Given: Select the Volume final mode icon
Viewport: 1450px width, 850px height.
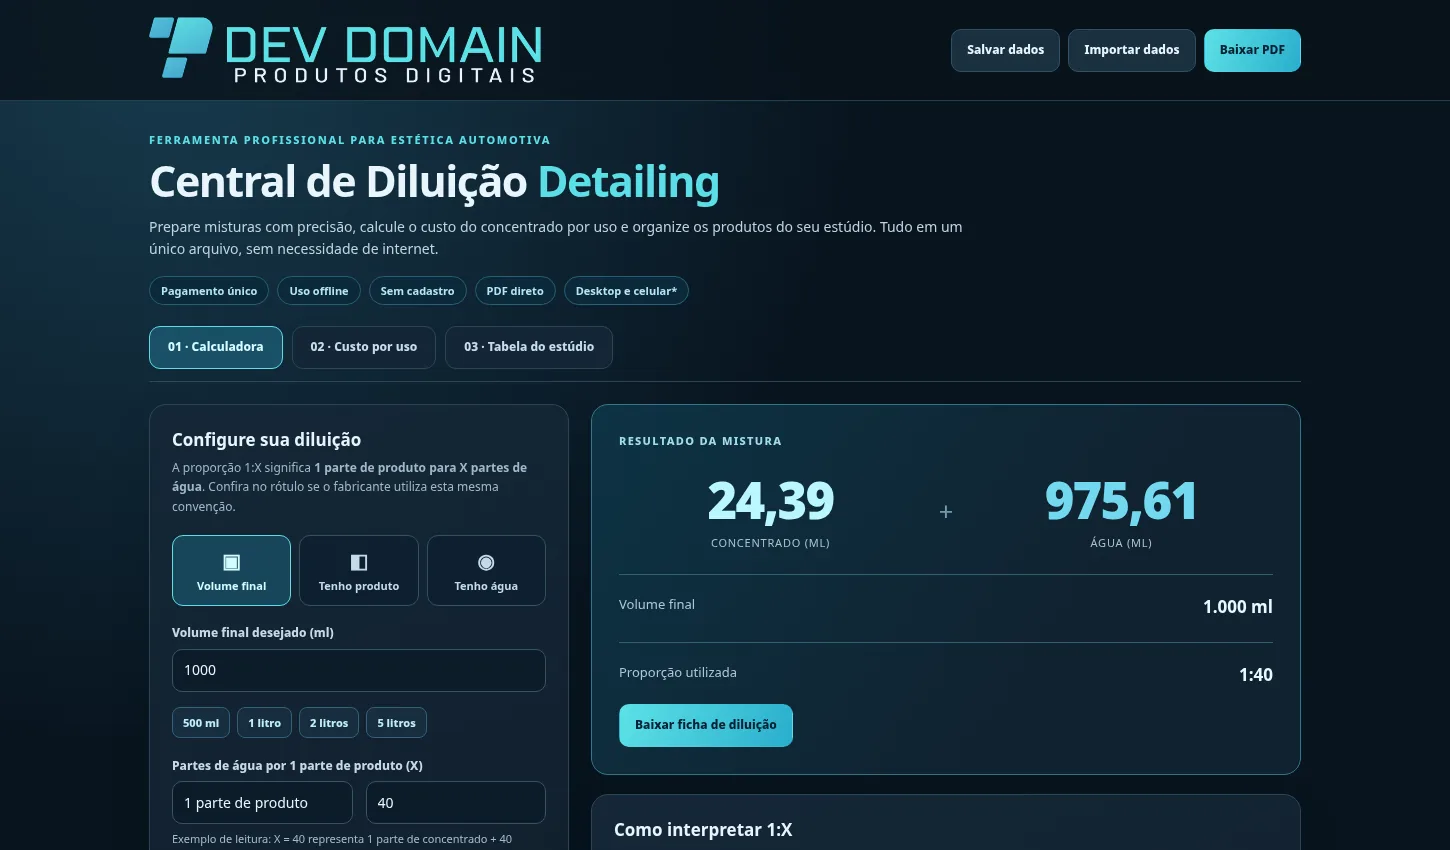Looking at the screenshot, I should click(x=231, y=562).
